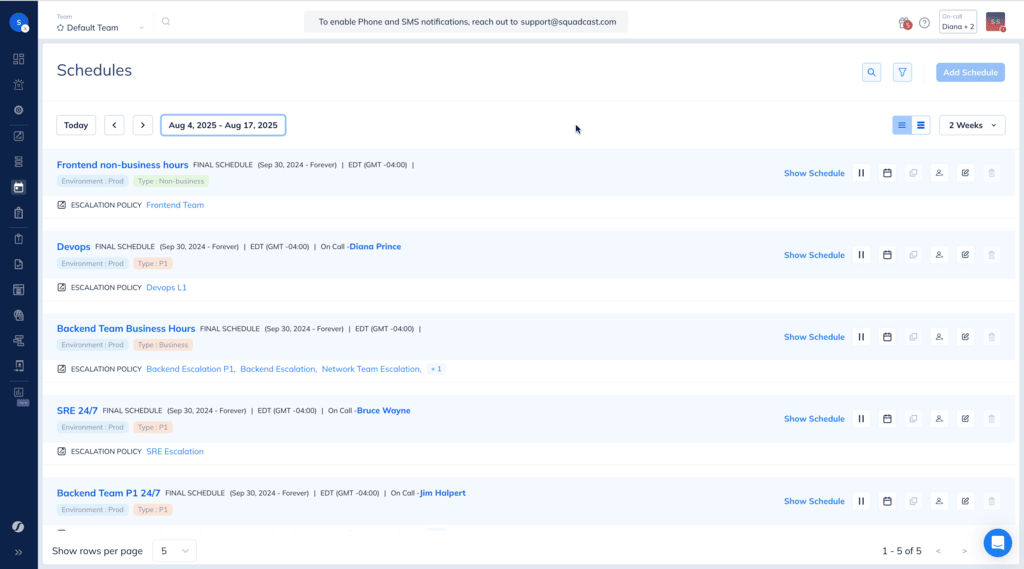Screen dimensions: 1024x569
Task: Open the Frontend Team escalation policy
Action: click(175, 205)
